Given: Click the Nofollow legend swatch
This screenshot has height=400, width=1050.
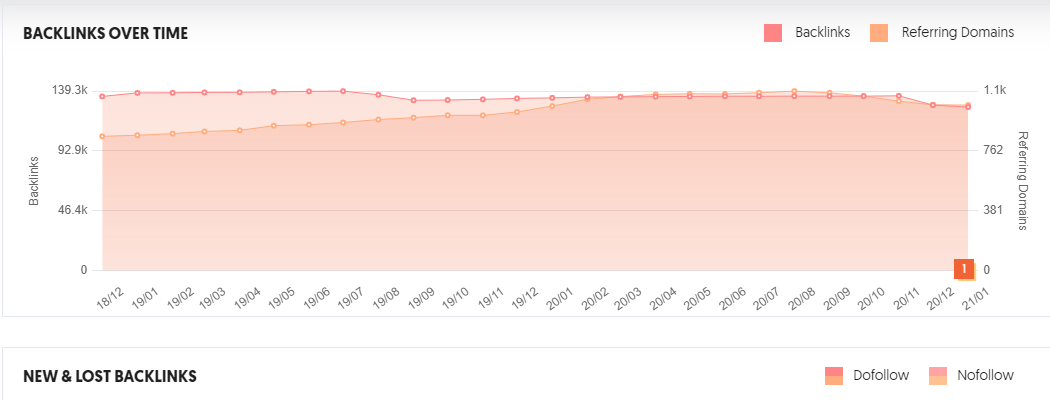Looking at the screenshot, I should [x=938, y=376].
